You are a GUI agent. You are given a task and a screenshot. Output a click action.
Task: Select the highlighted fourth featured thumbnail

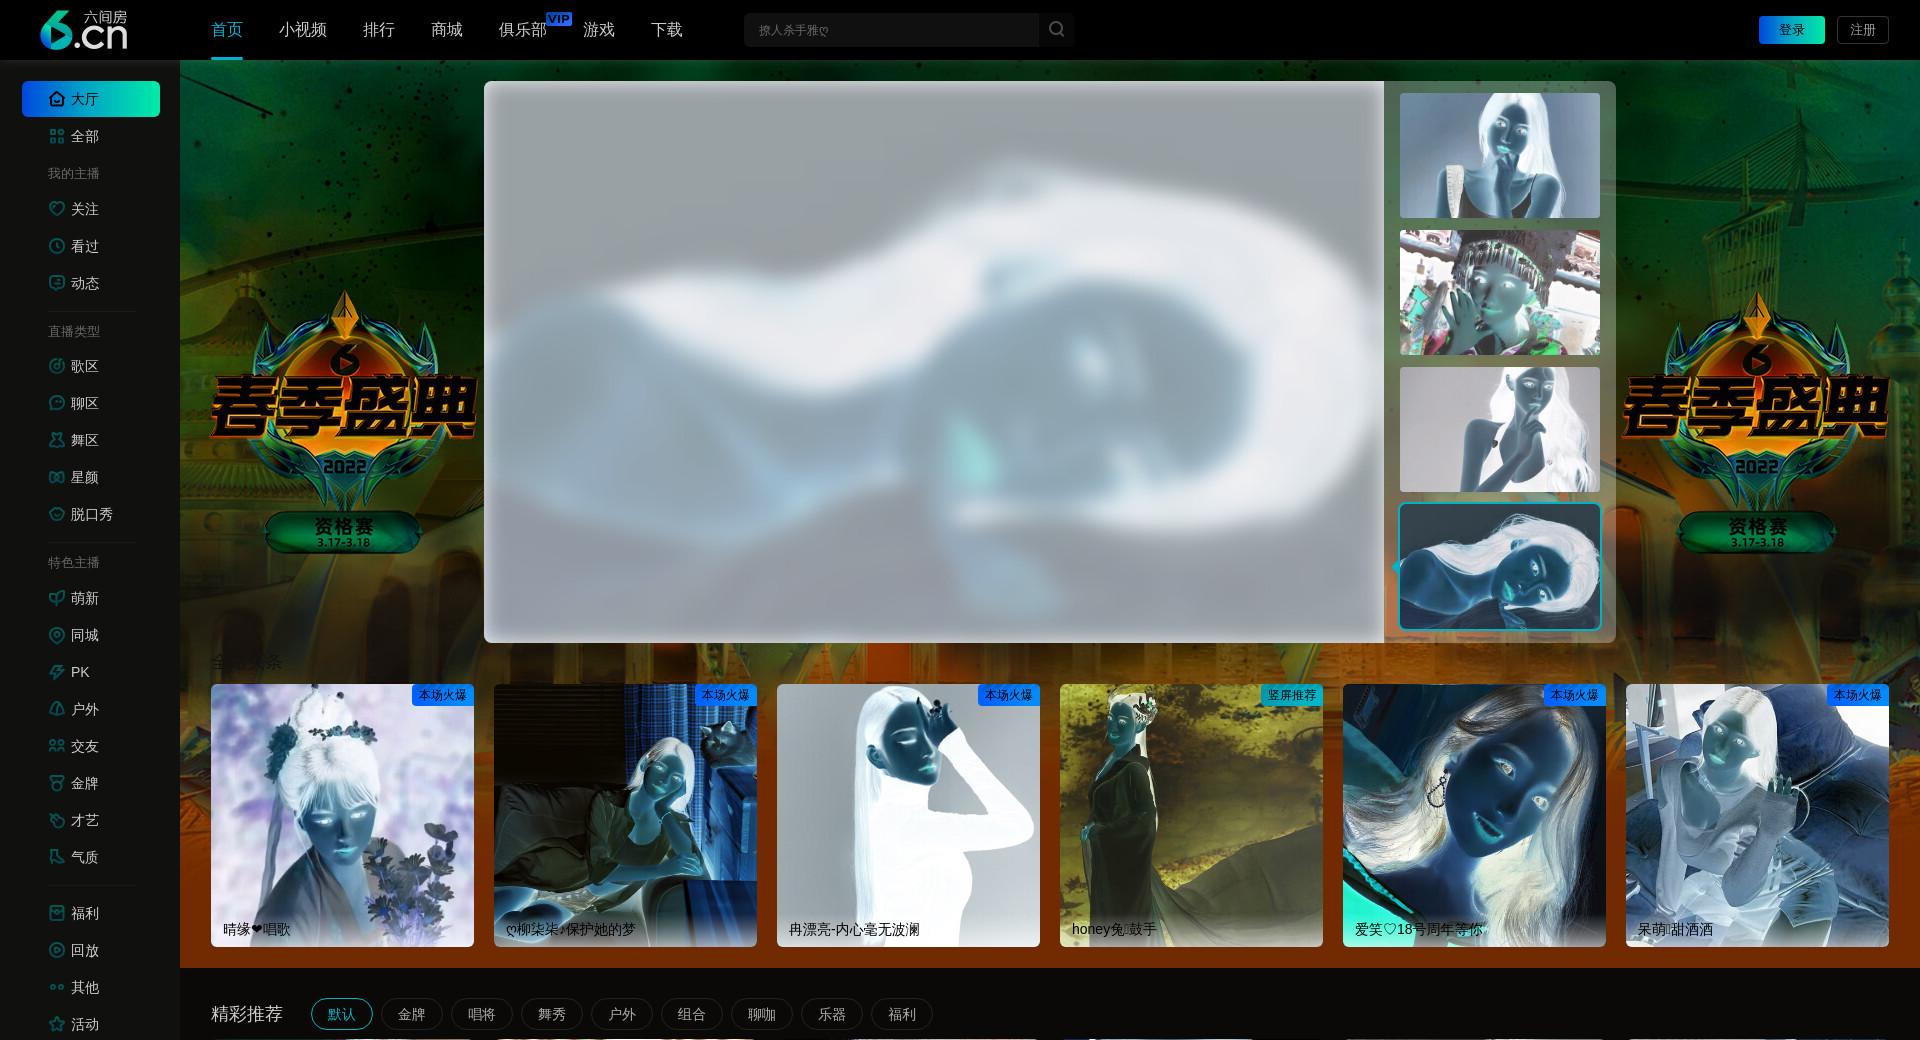tap(1500, 566)
